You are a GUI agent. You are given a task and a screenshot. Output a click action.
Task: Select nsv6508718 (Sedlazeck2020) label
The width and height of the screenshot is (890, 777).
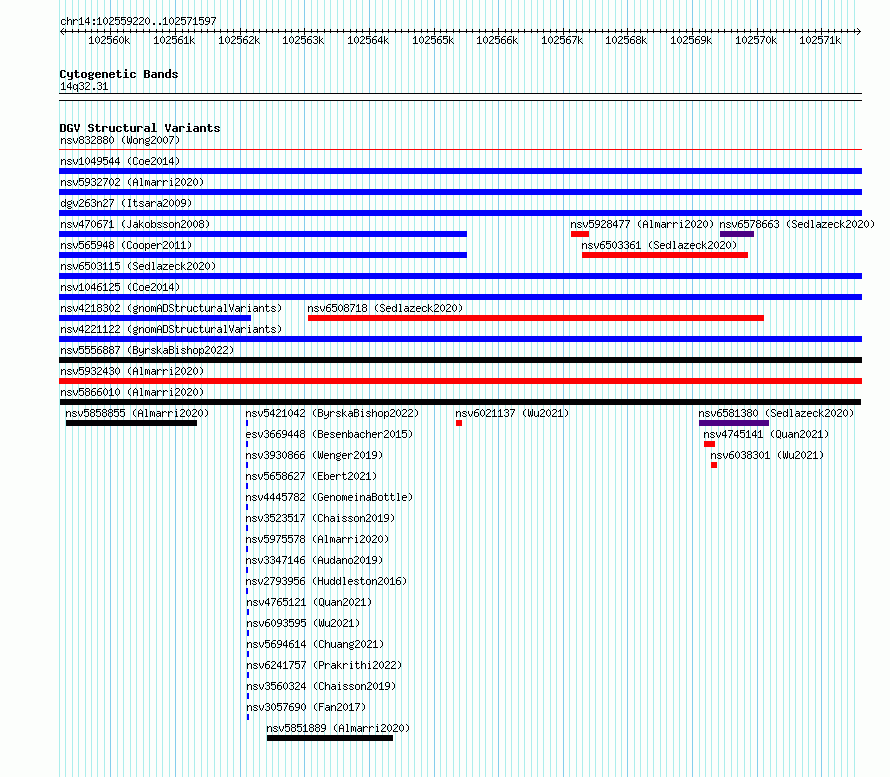pos(385,308)
